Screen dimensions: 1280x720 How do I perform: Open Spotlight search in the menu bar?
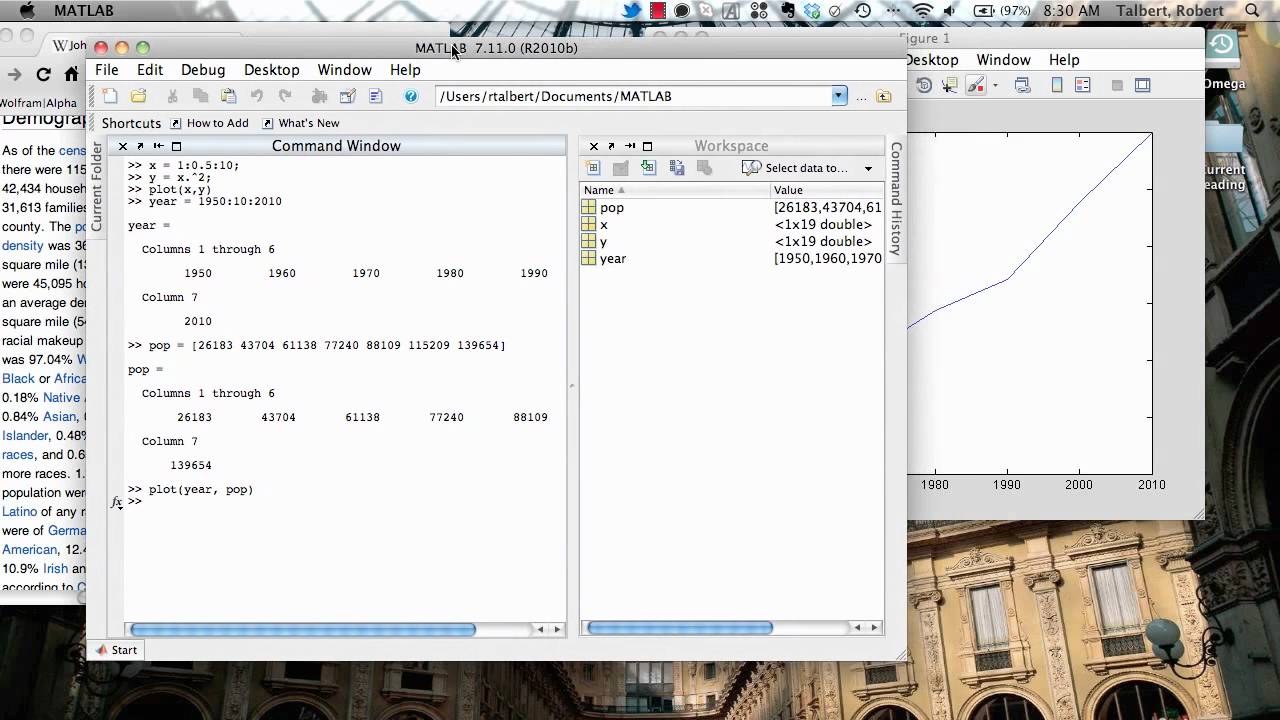(1254, 11)
